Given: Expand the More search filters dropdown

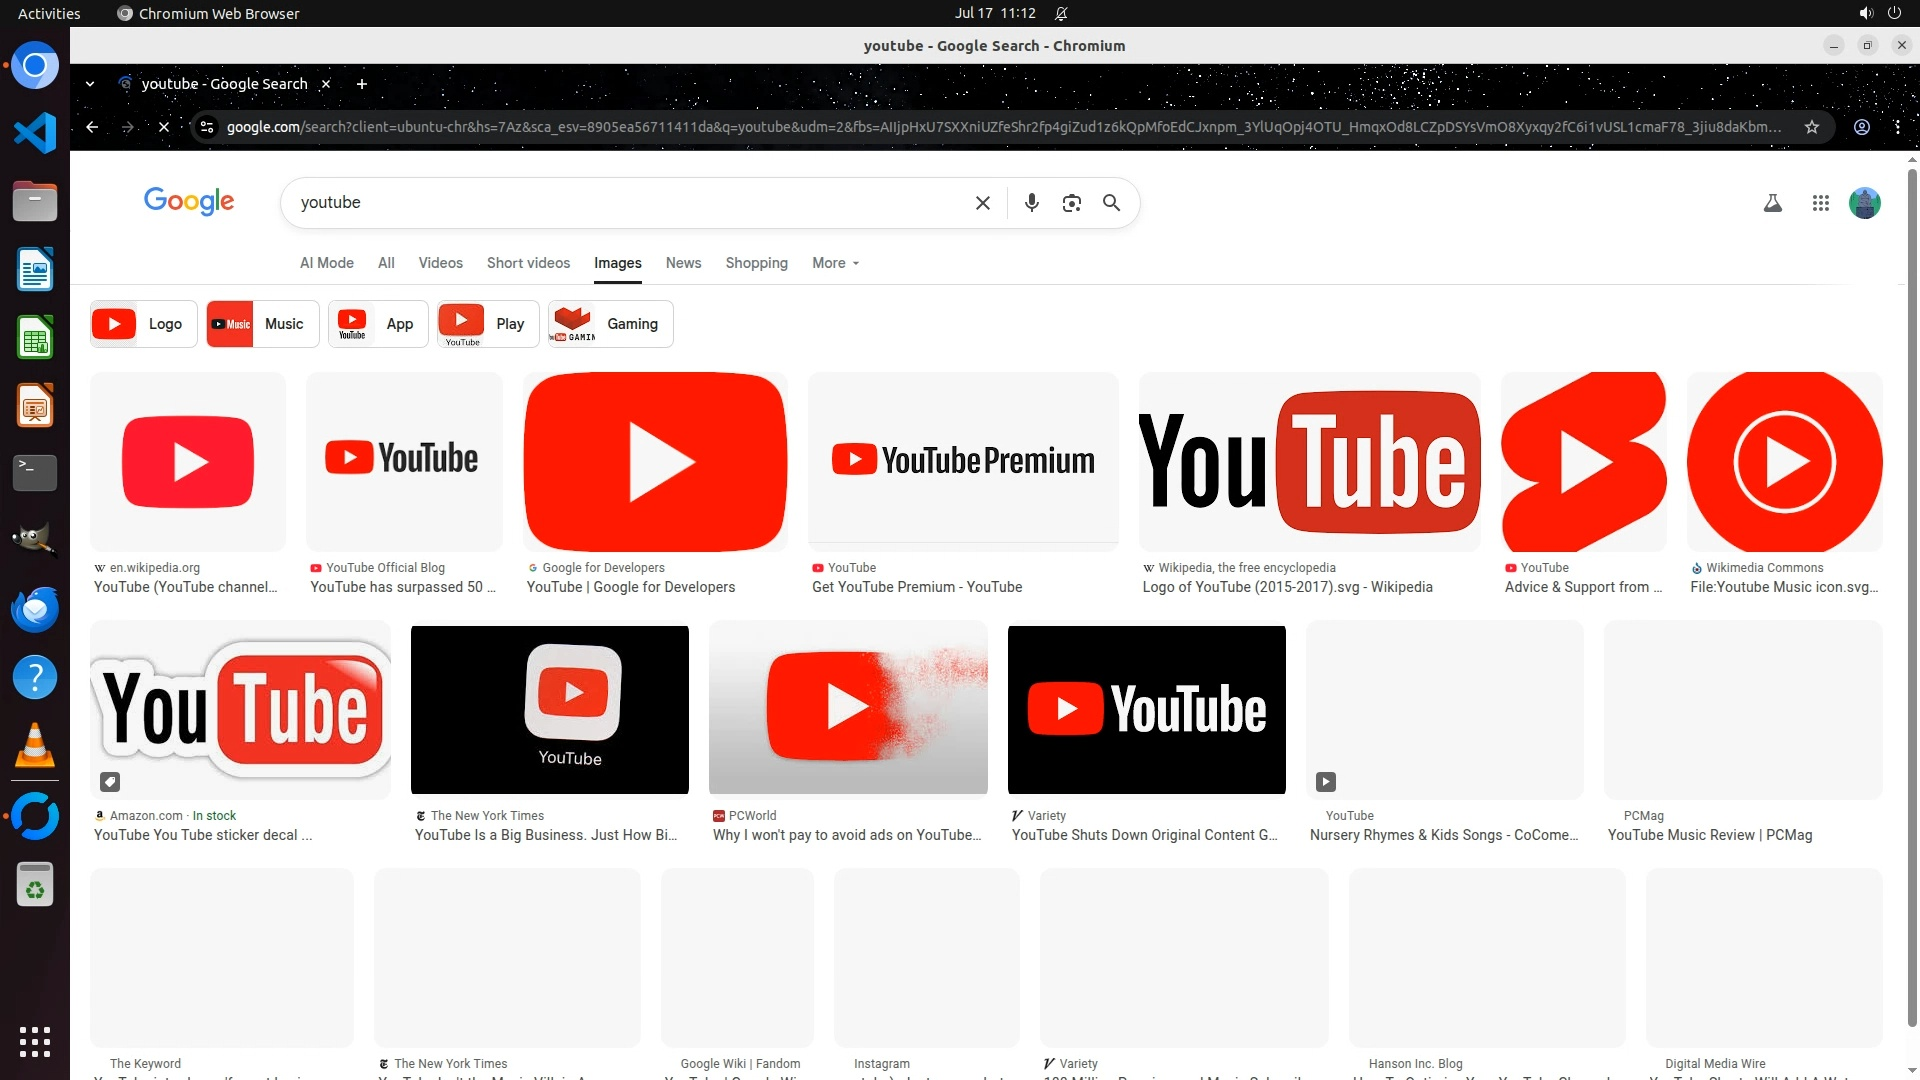Looking at the screenshot, I should (835, 263).
